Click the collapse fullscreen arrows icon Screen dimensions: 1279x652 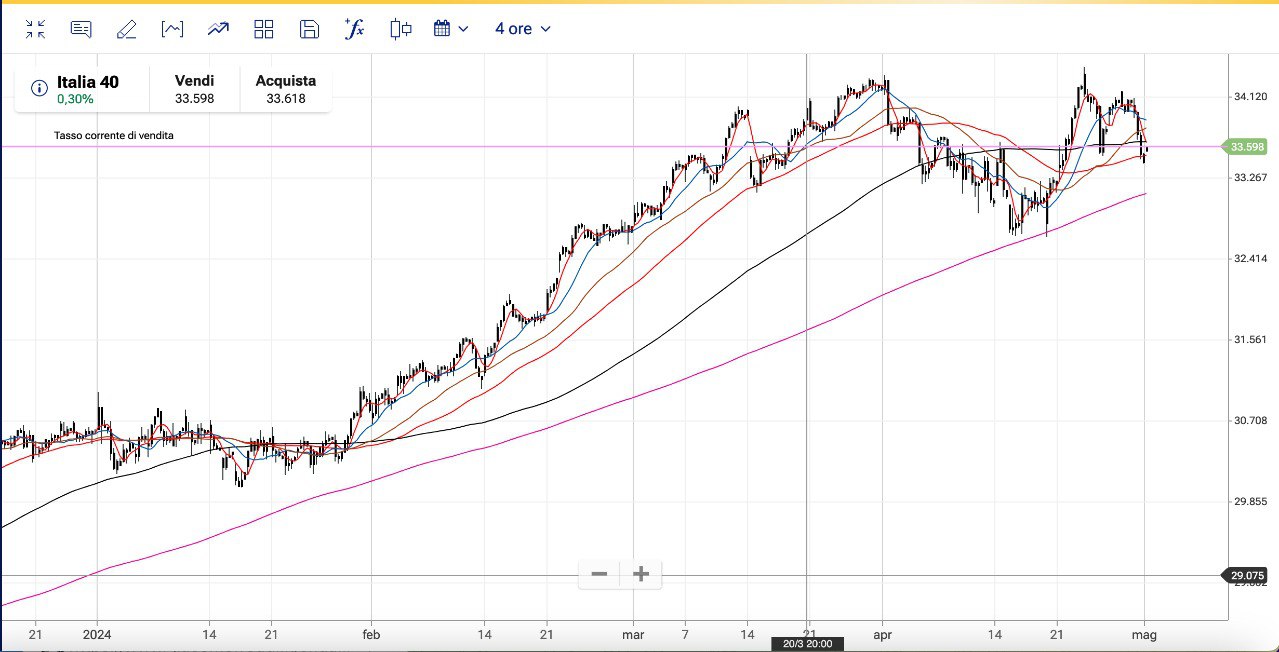pyautogui.click(x=36, y=29)
